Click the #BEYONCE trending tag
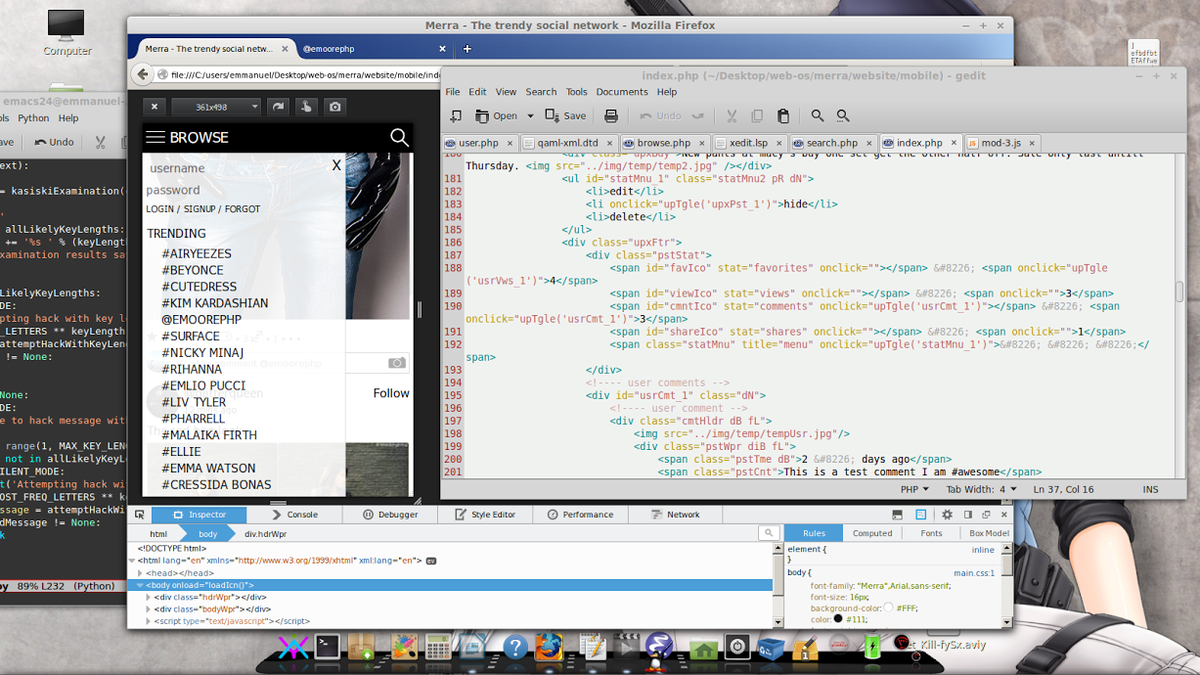Viewport: 1200px width, 675px height. pos(192,270)
